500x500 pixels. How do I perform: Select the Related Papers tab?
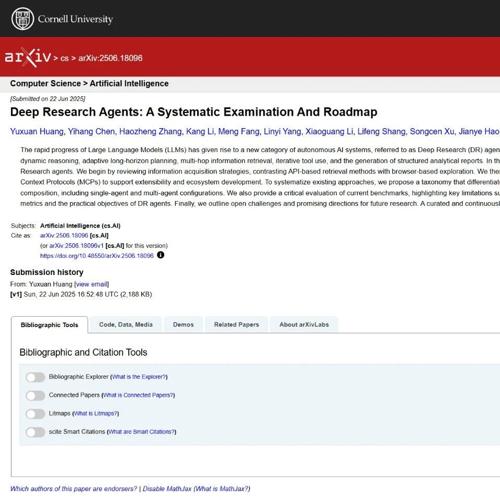[236, 324]
